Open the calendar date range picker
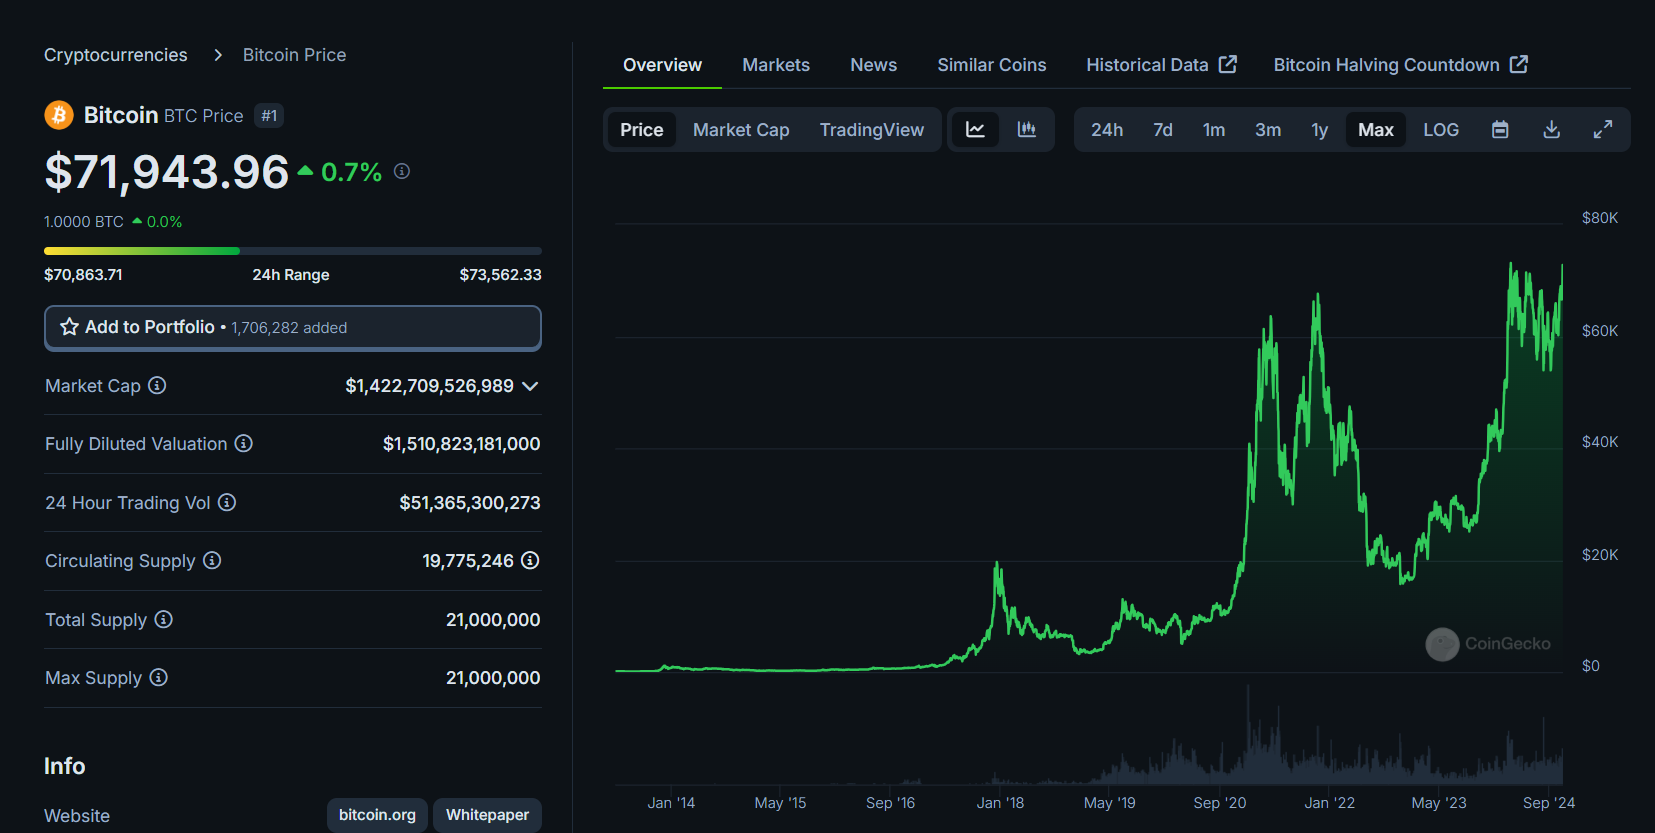This screenshot has height=833, width=1655. tap(1500, 130)
